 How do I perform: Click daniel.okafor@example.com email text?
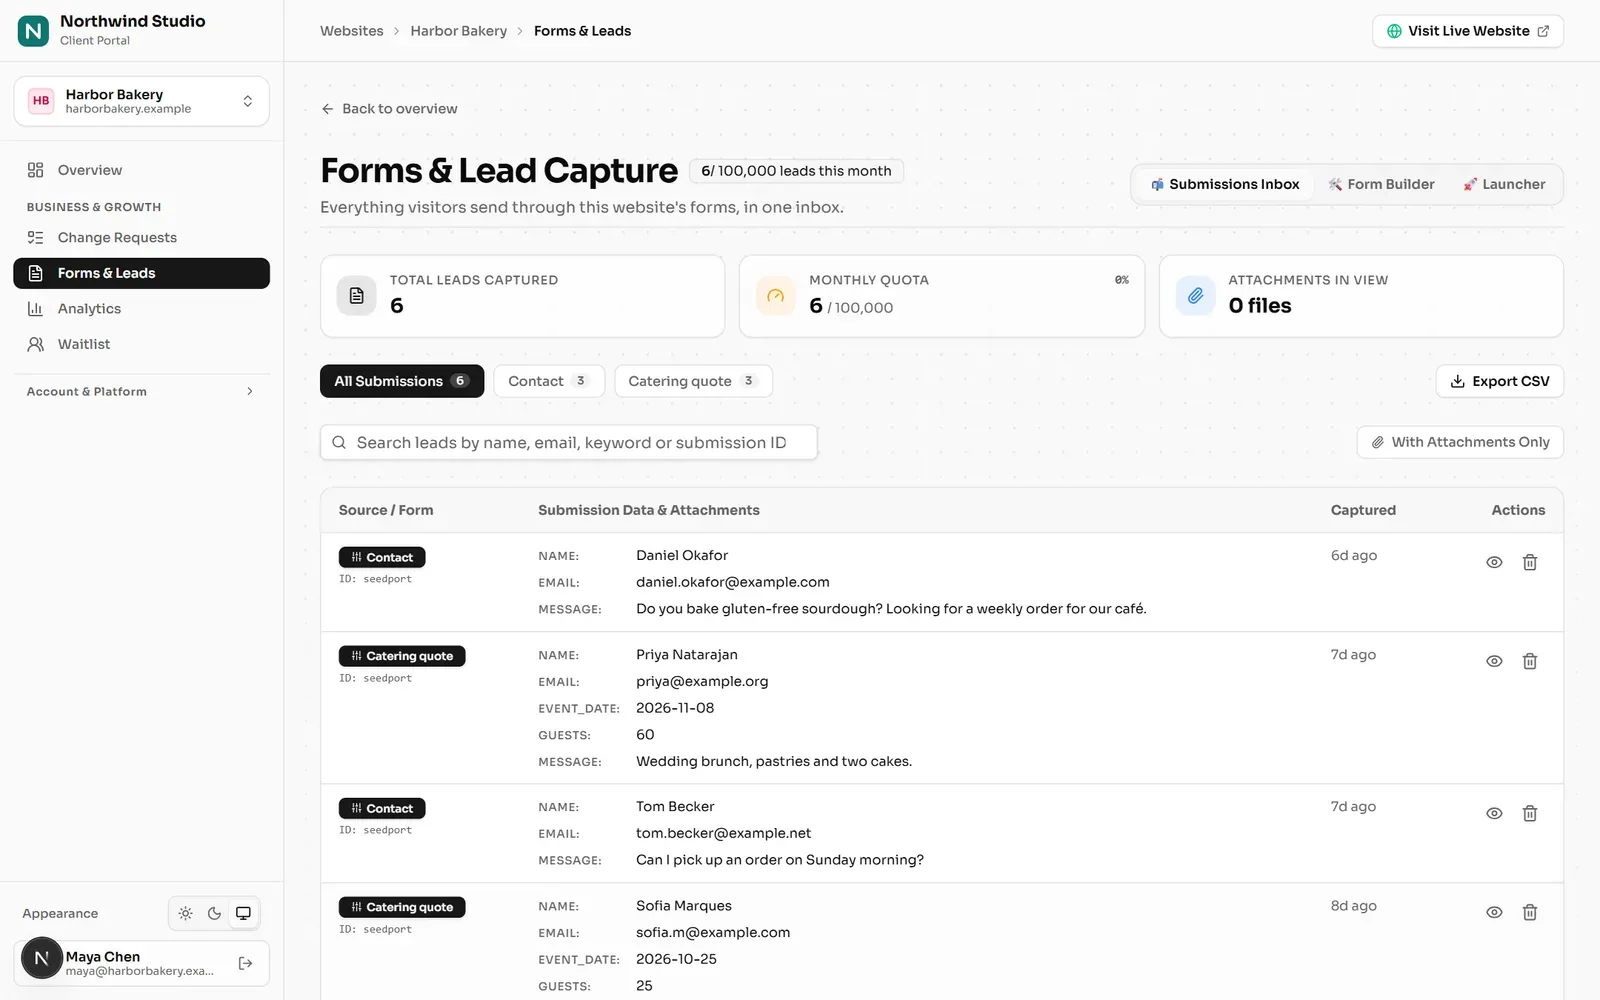point(733,582)
